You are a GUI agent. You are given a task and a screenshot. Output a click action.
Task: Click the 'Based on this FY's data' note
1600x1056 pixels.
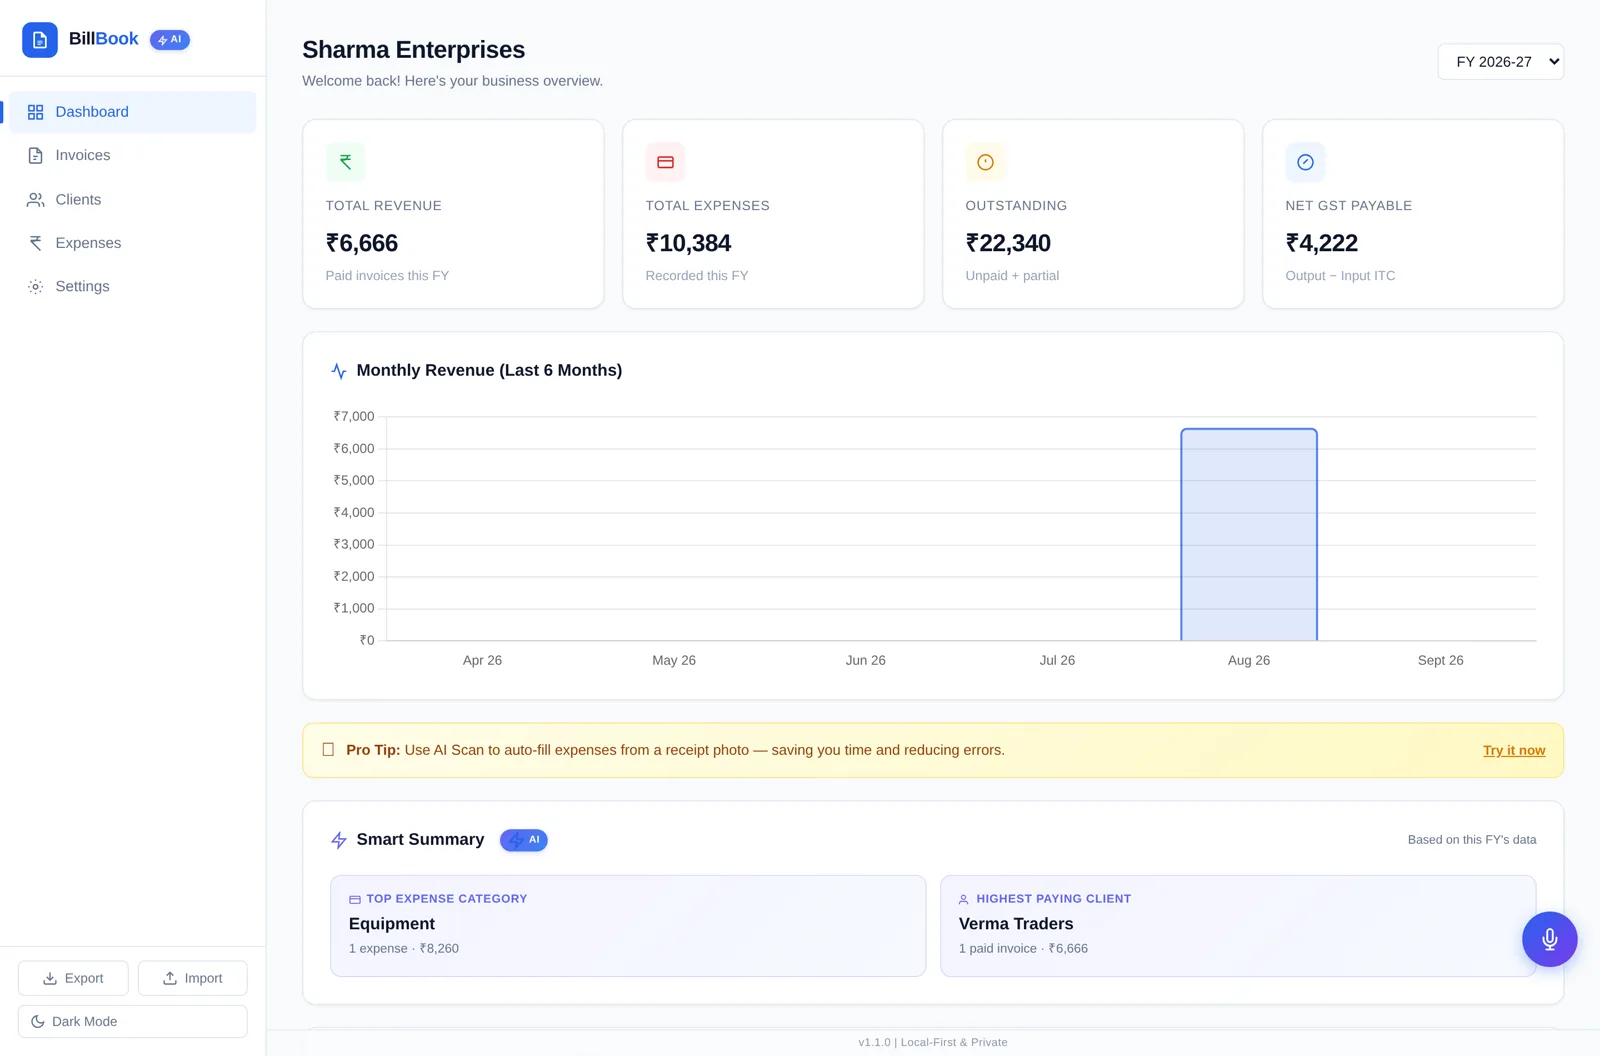pos(1472,840)
